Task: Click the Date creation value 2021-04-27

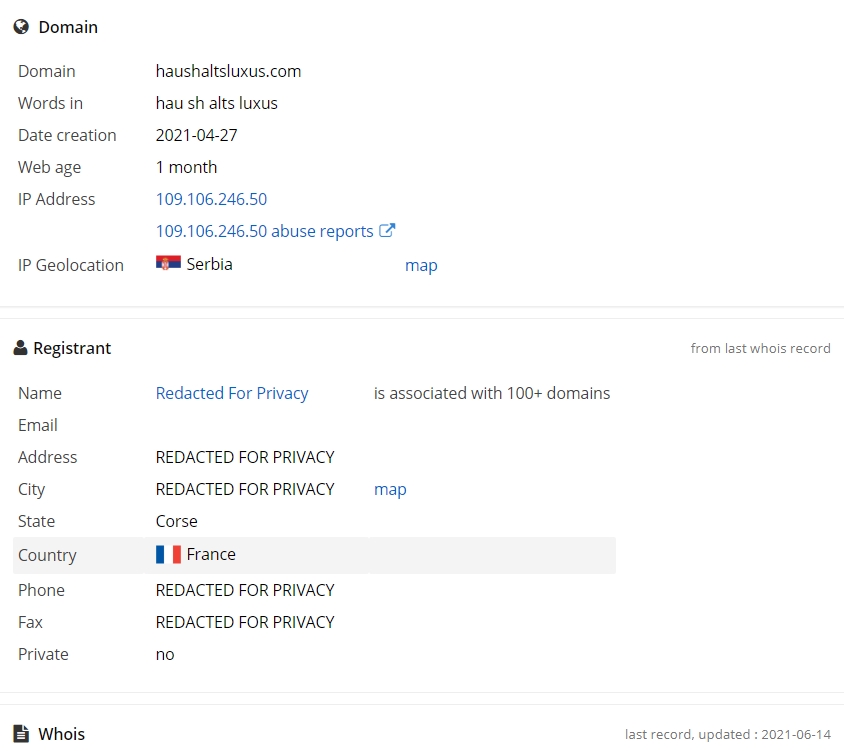Action: pyautogui.click(x=196, y=135)
